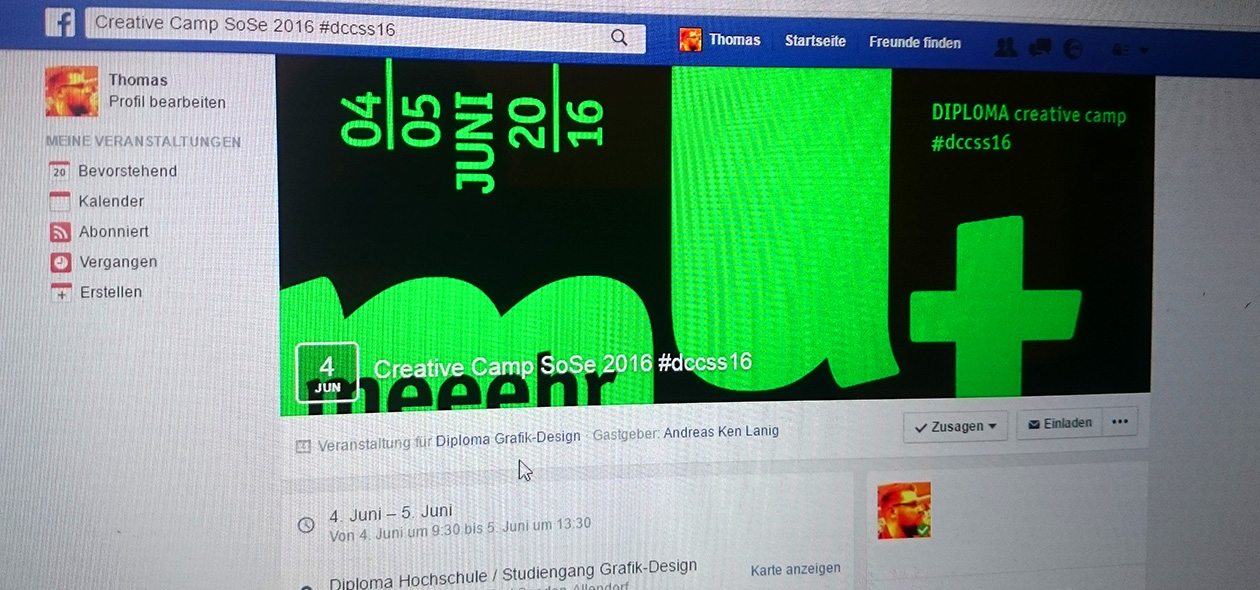This screenshot has height=590, width=1260.
Task: Click the Einladen button
Action: pos(1060,423)
